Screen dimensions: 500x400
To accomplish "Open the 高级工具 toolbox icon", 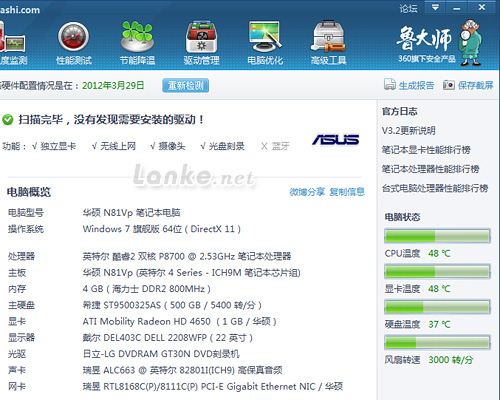I will 329,36.
